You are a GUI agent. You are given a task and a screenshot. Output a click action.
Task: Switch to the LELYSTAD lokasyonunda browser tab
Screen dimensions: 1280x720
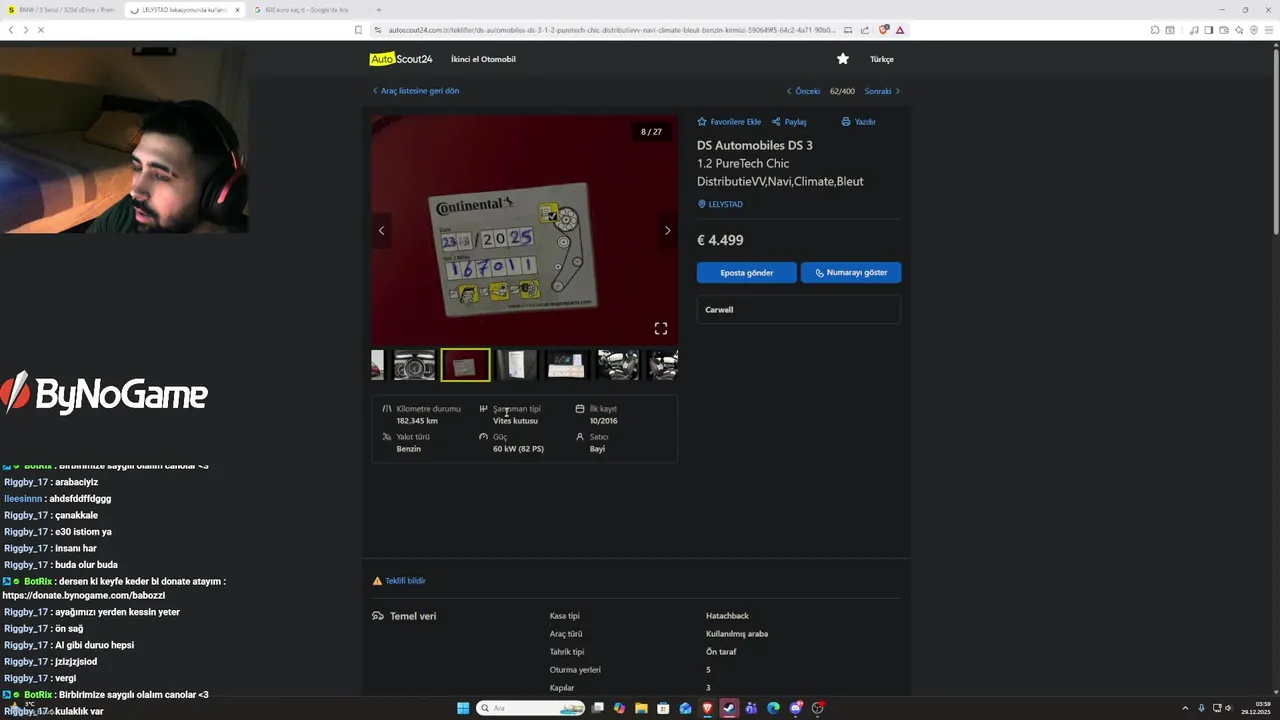click(184, 9)
